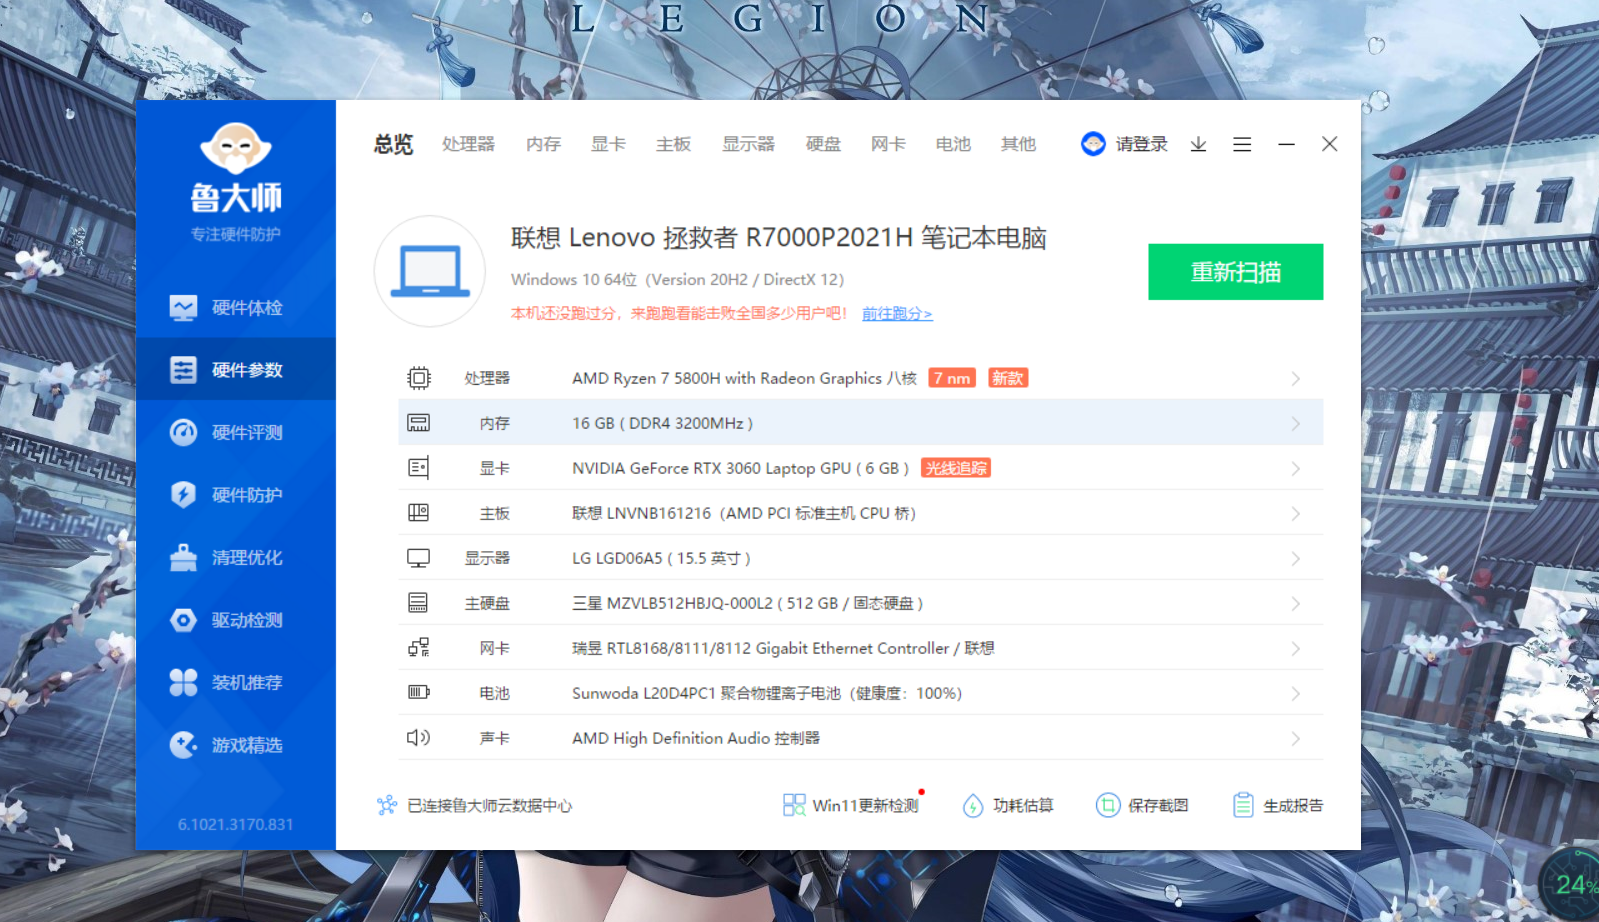Switch to the 处理器 tab
1599x922 pixels.
point(468,144)
